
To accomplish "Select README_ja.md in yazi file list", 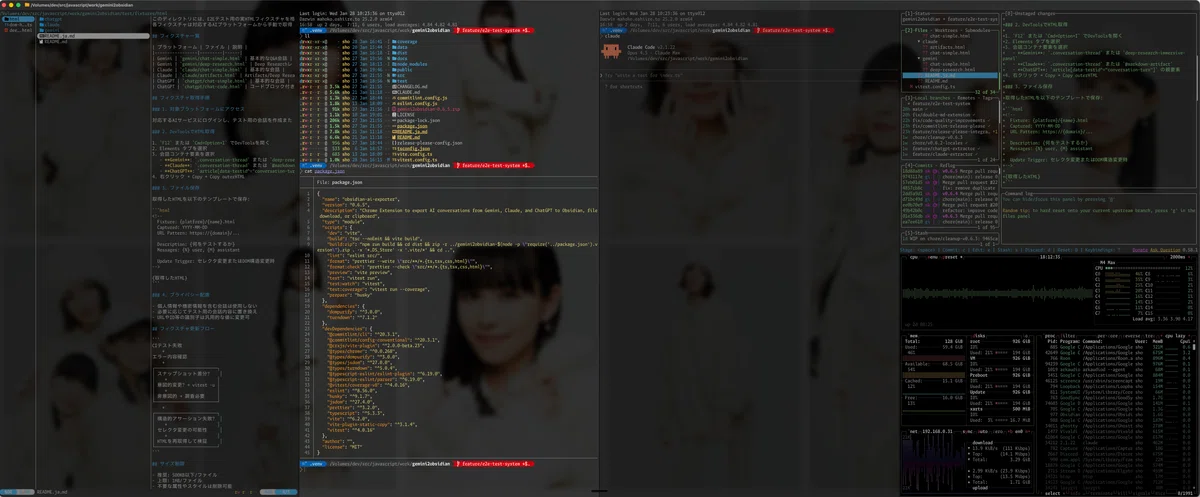I will 93,36.
